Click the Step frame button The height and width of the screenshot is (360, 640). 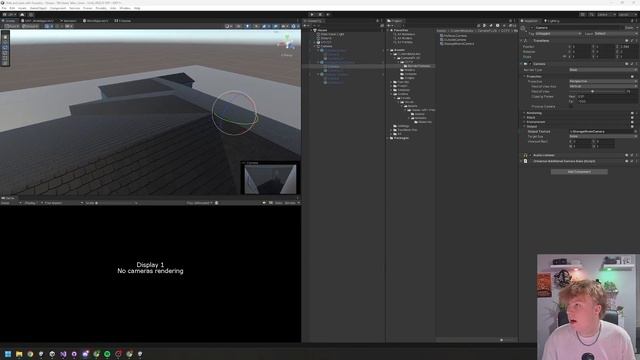tap(328, 15)
